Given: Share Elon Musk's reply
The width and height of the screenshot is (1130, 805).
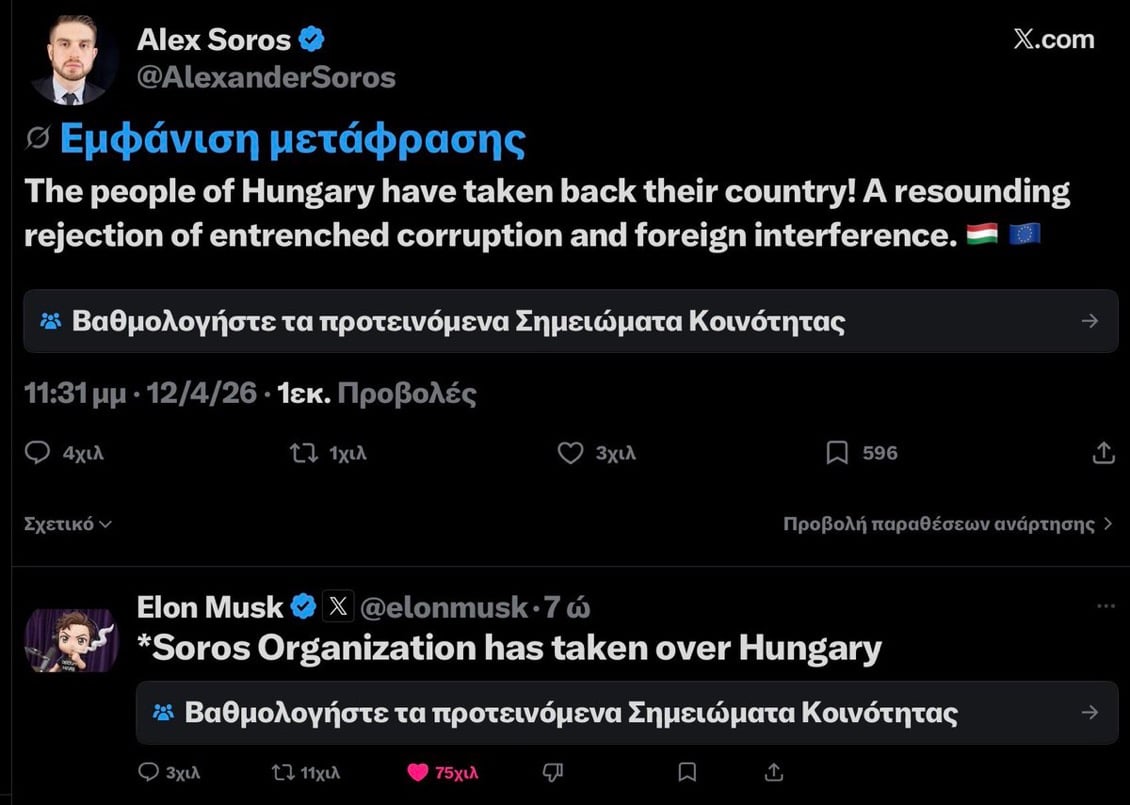Looking at the screenshot, I should [773, 772].
